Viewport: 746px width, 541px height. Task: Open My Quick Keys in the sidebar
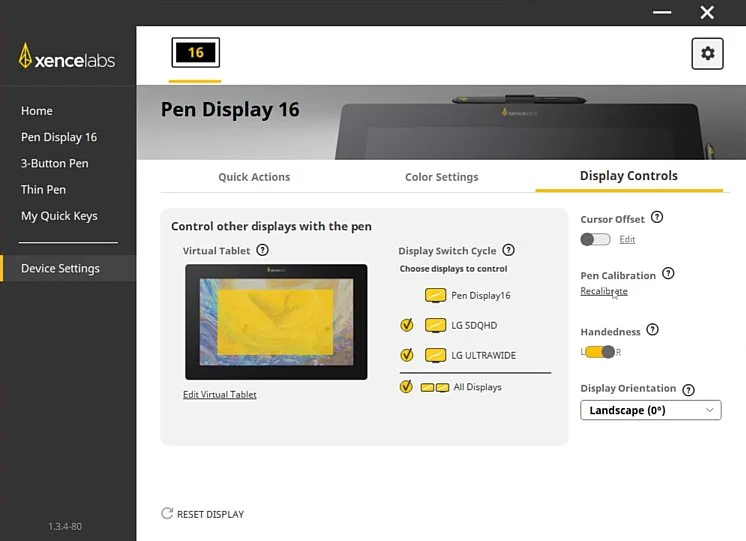59,216
